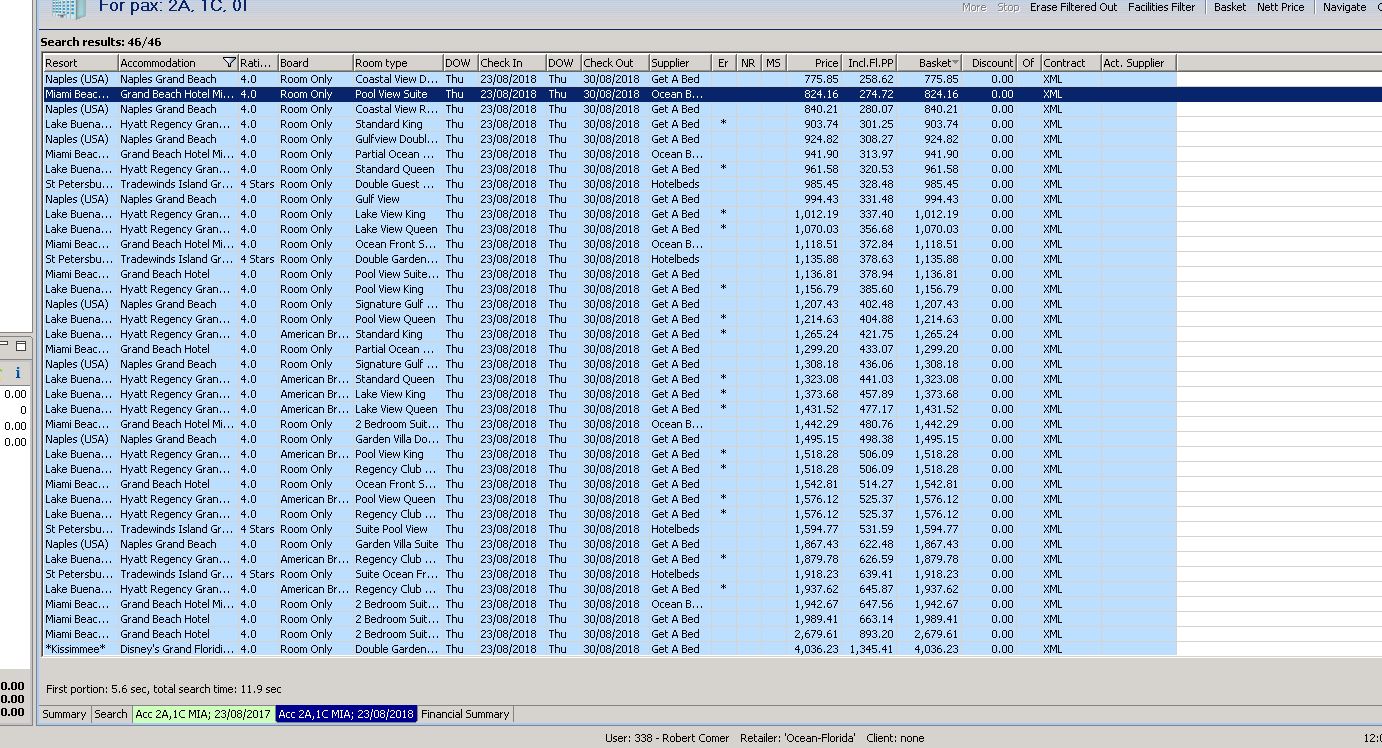1382x748 pixels.
Task: Click the More toolbar button
Action: 974,7
